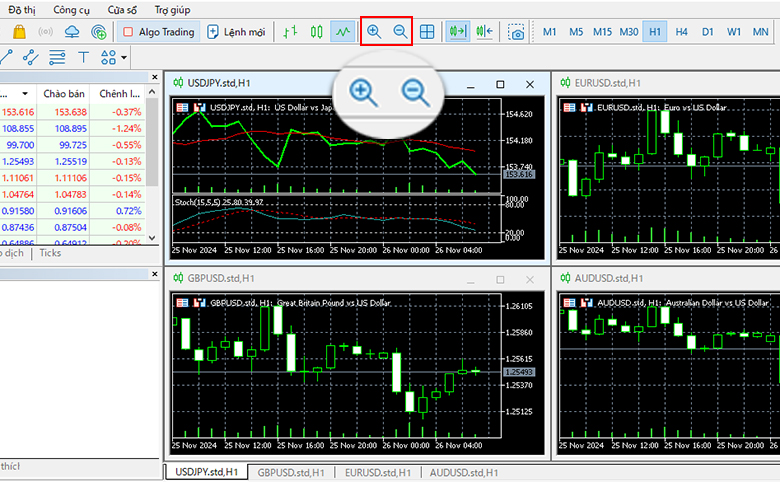Click the zoom in magnifier in toolbar
780x482 pixels.
point(374,32)
